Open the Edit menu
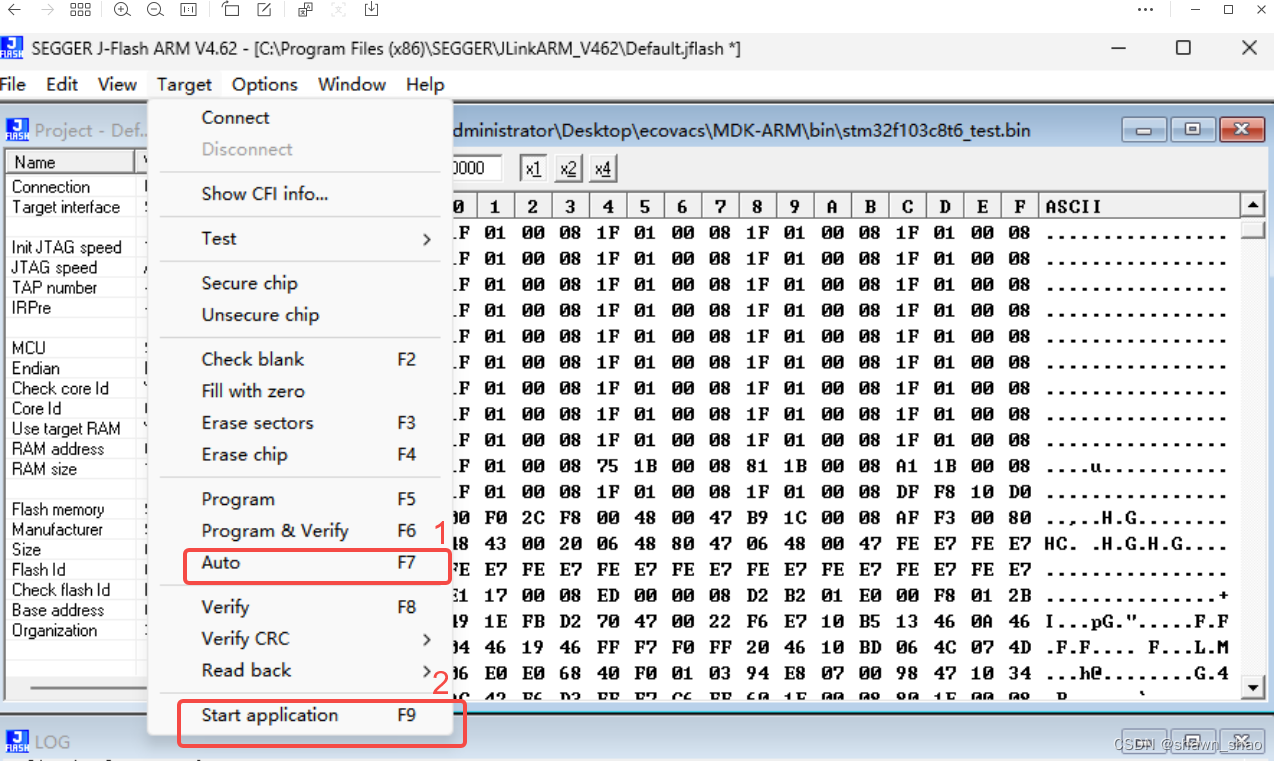Viewport: 1277px width, 761px height. point(62,84)
